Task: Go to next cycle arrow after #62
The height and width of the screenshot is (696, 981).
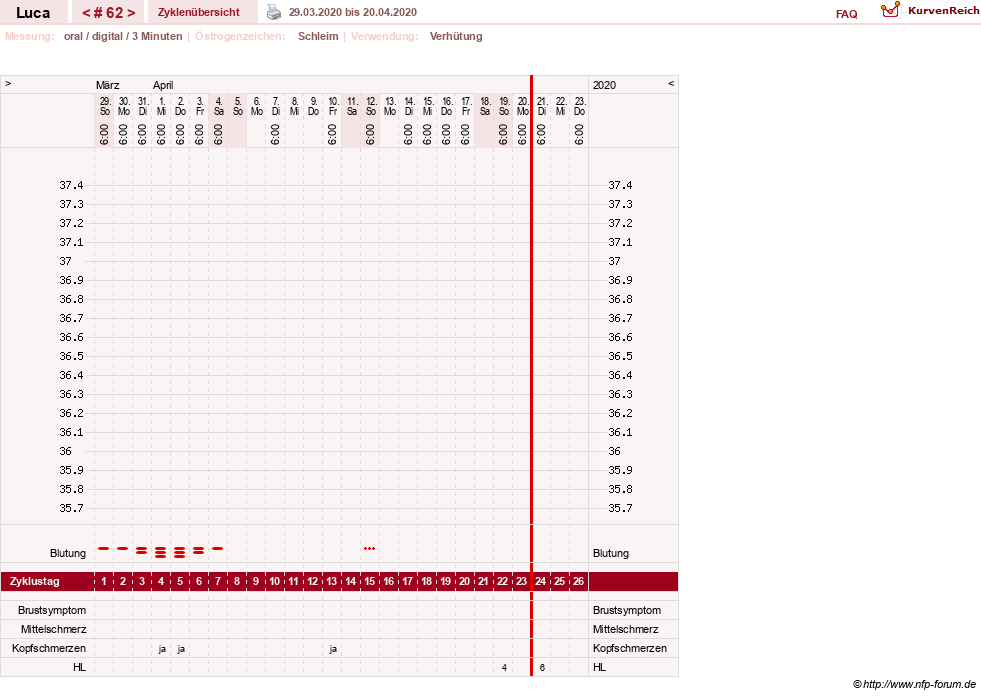Action: point(131,13)
